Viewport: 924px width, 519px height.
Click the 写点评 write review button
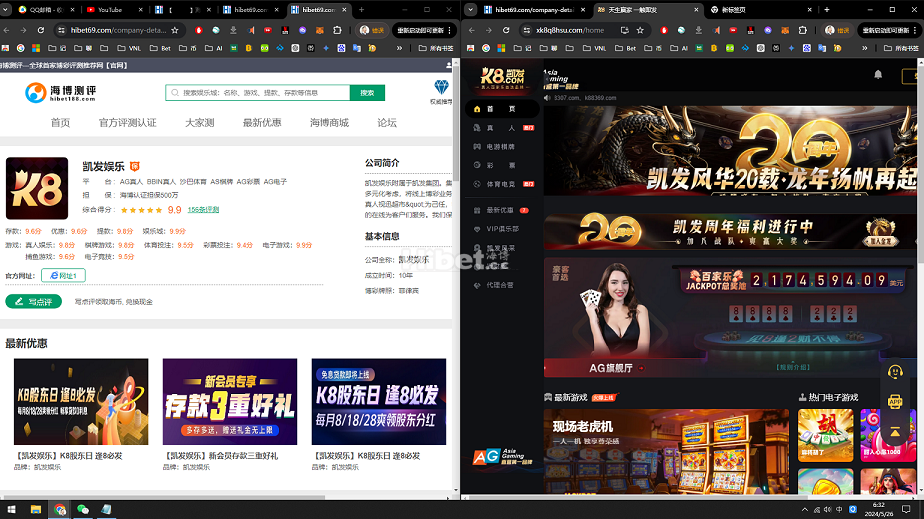pyautogui.click(x=34, y=301)
